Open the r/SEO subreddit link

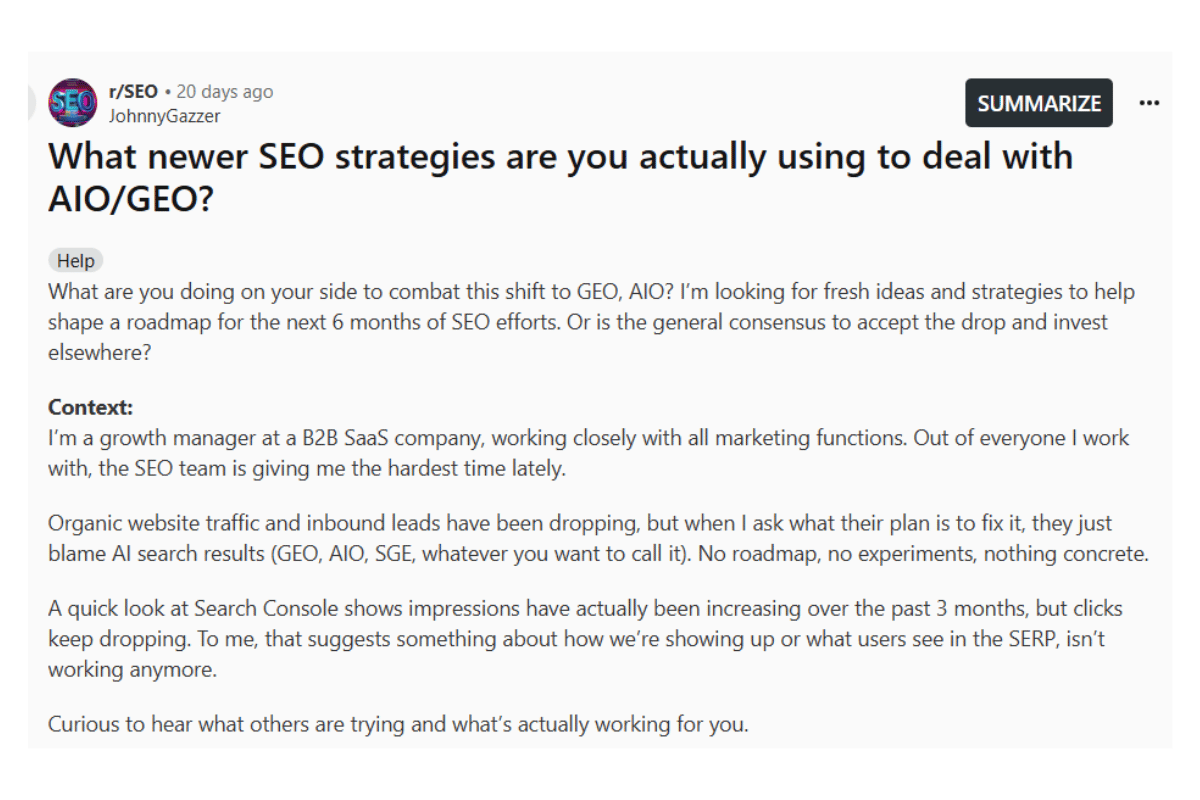pyautogui.click(x=133, y=91)
